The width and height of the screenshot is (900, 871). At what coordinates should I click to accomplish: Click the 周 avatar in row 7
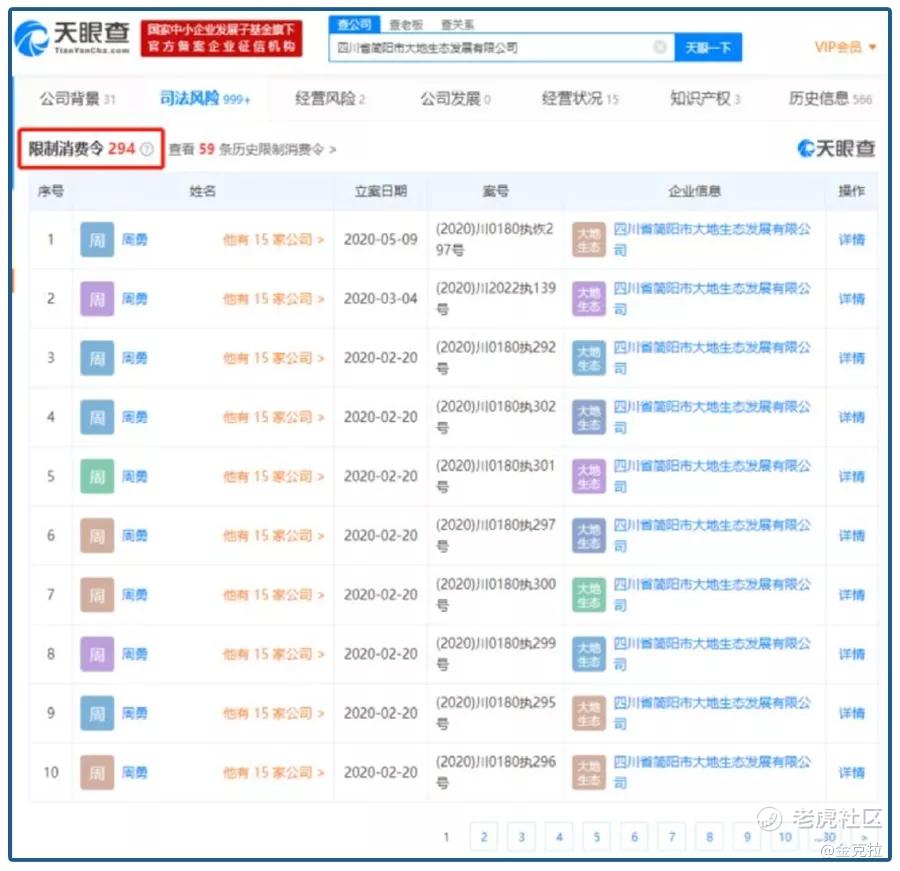(97, 594)
